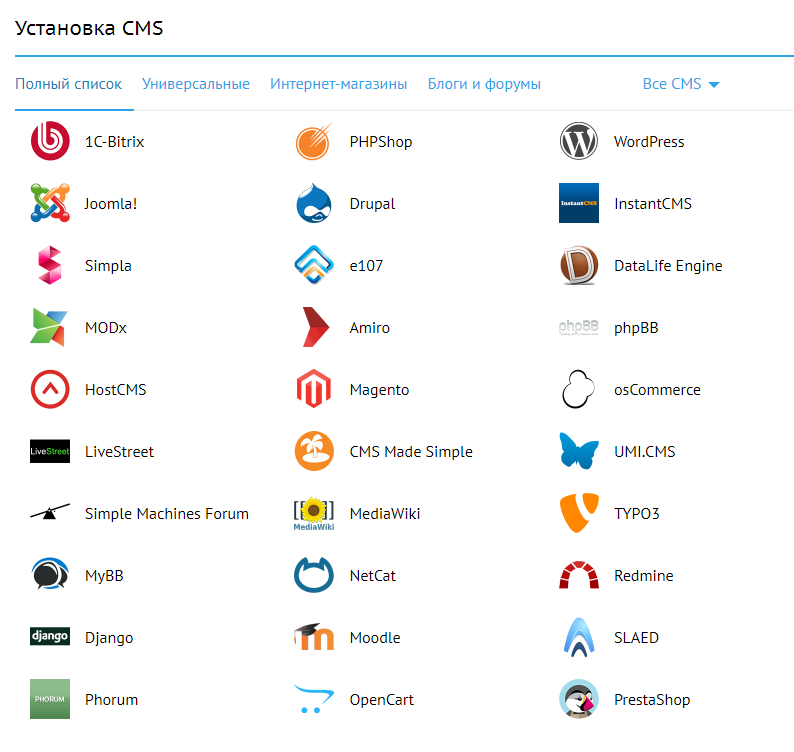Switch to the Интернет-магазины tab
This screenshot has width=794, height=752.
click(338, 84)
